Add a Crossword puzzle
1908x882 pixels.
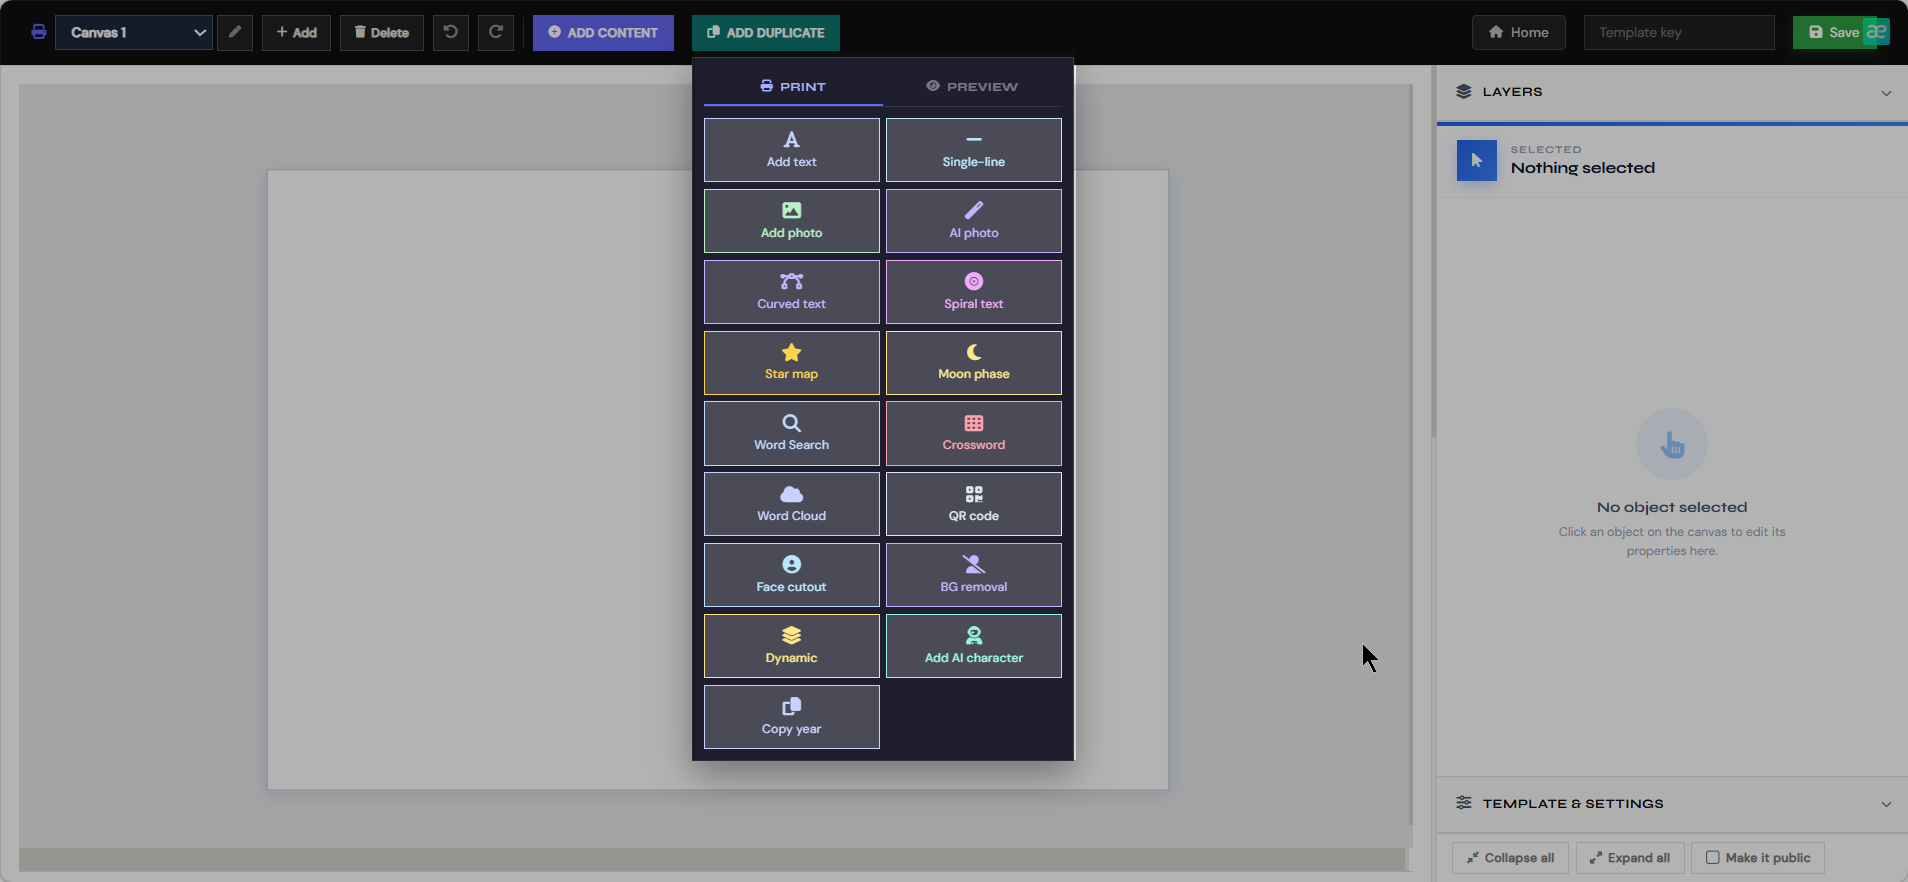coord(973,434)
